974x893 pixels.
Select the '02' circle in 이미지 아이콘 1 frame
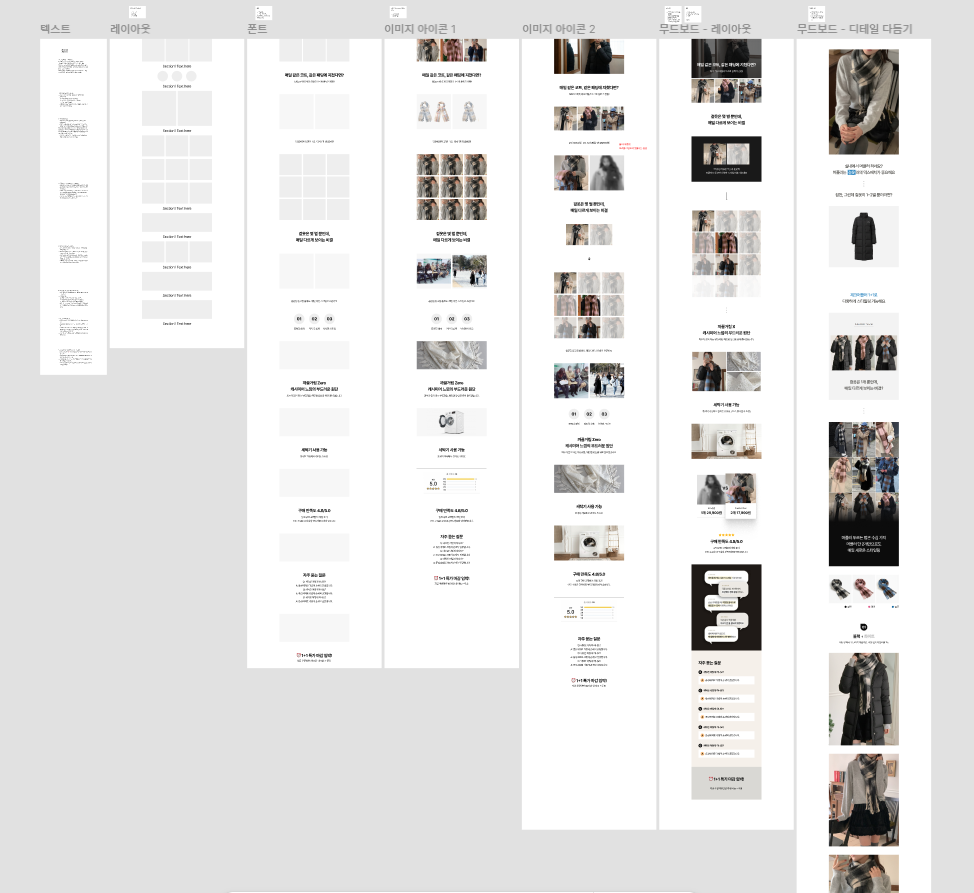click(x=452, y=319)
